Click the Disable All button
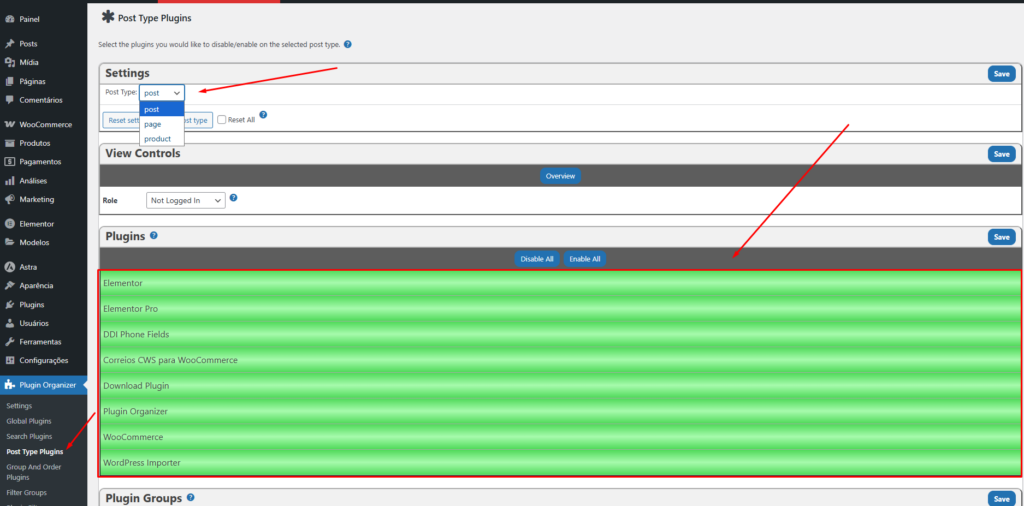1024x506 pixels. [x=537, y=259]
